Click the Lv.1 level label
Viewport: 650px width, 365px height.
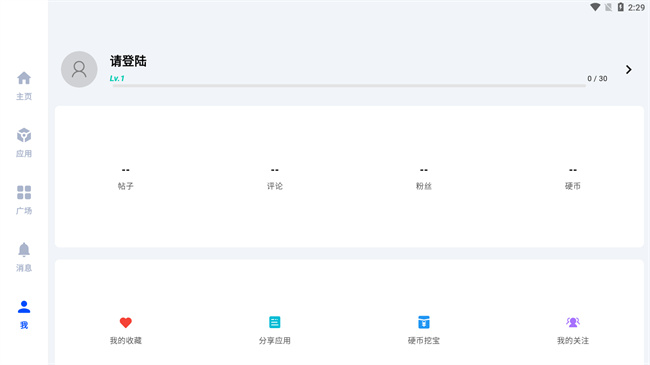[117, 78]
